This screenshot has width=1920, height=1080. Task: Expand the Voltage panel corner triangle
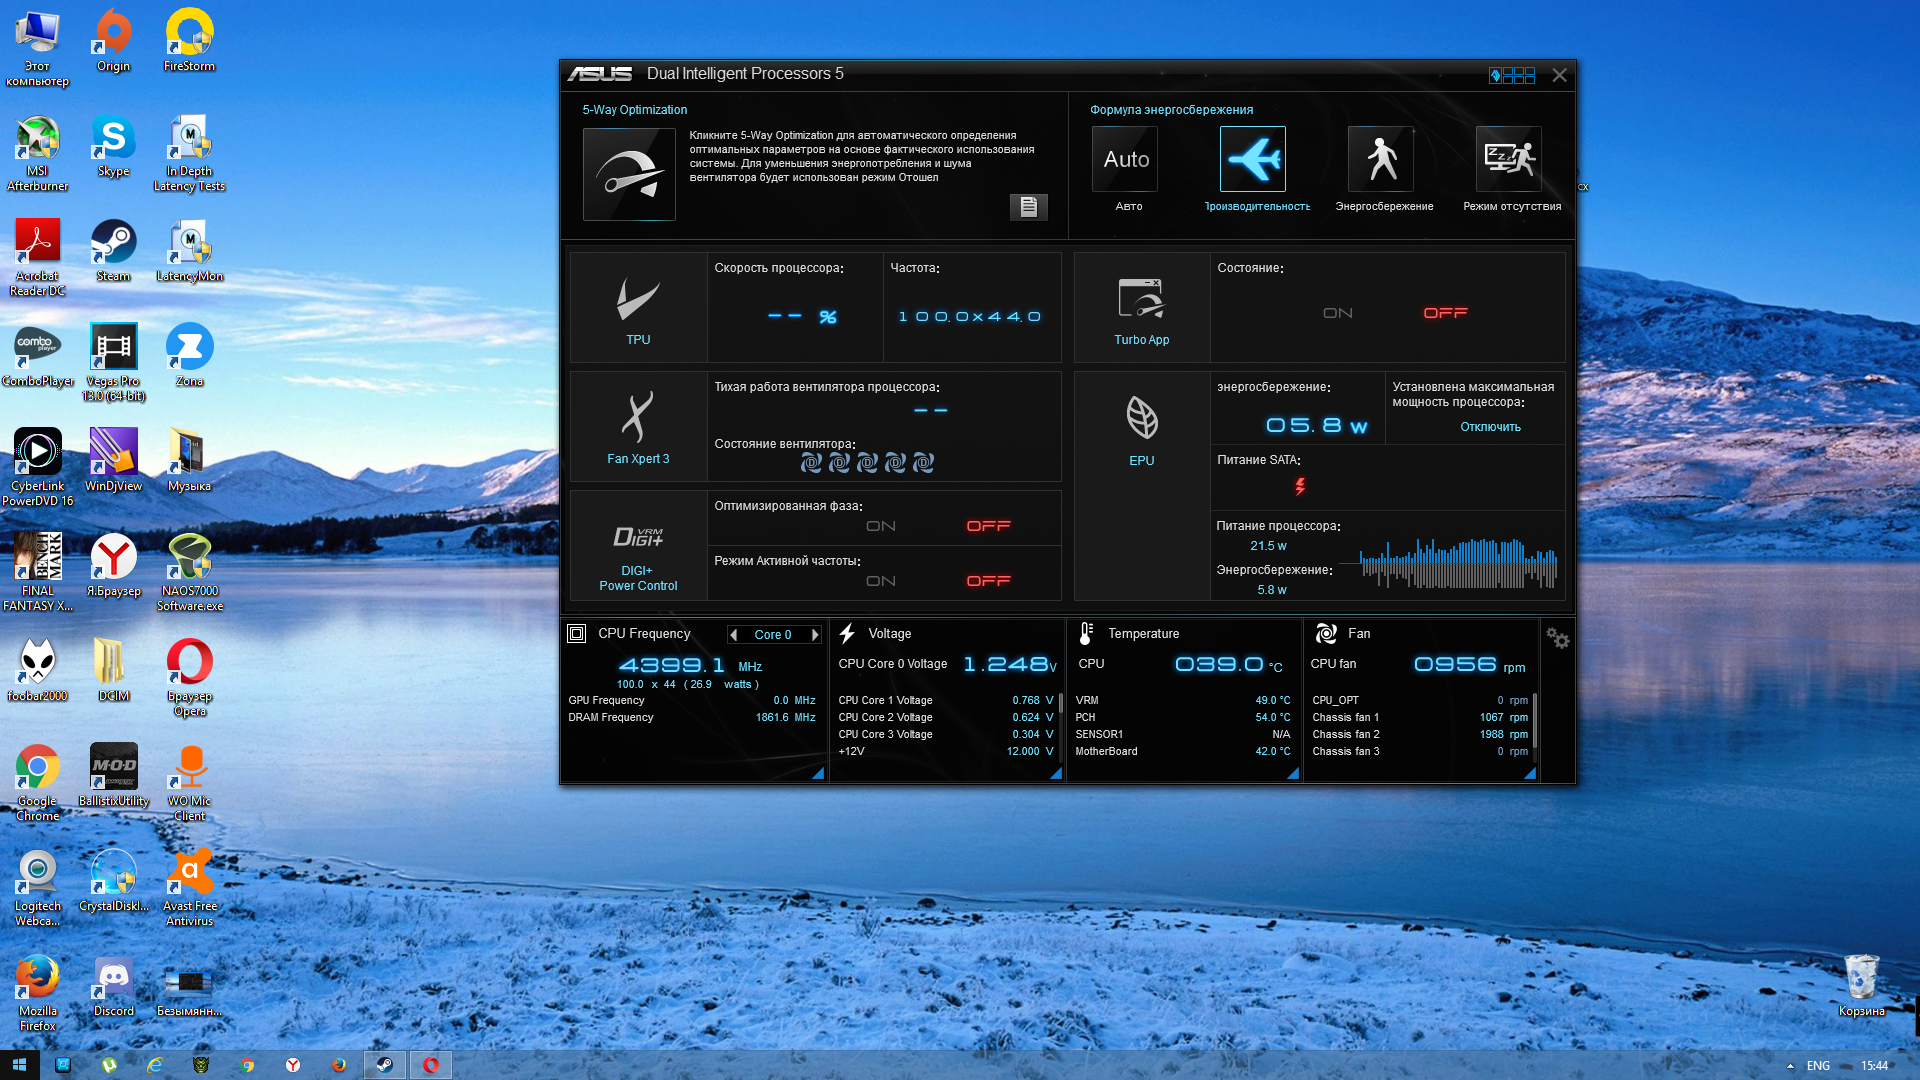point(1055,773)
